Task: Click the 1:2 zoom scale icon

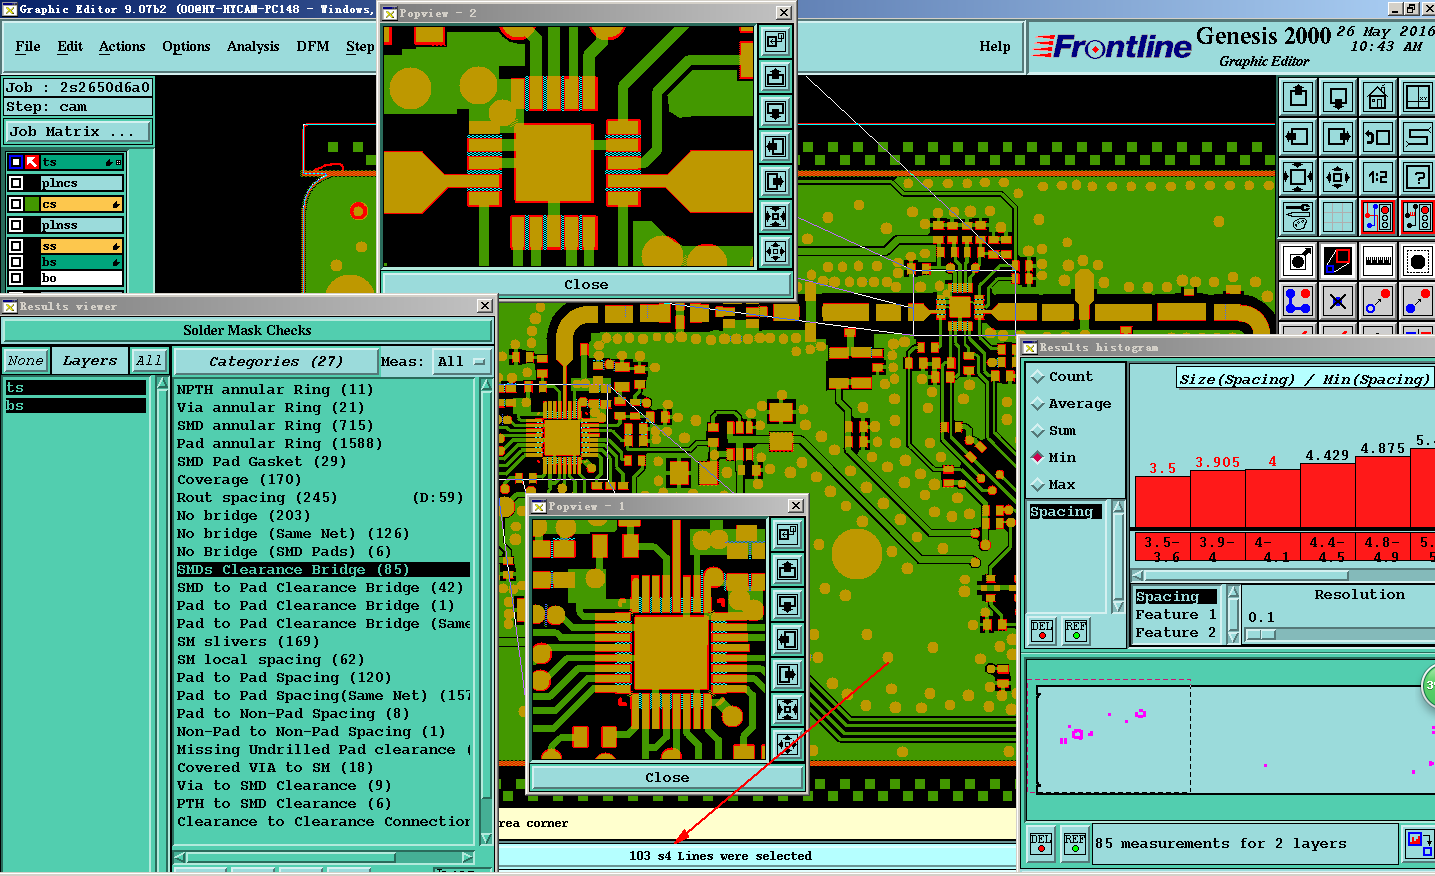Action: 1378,177
